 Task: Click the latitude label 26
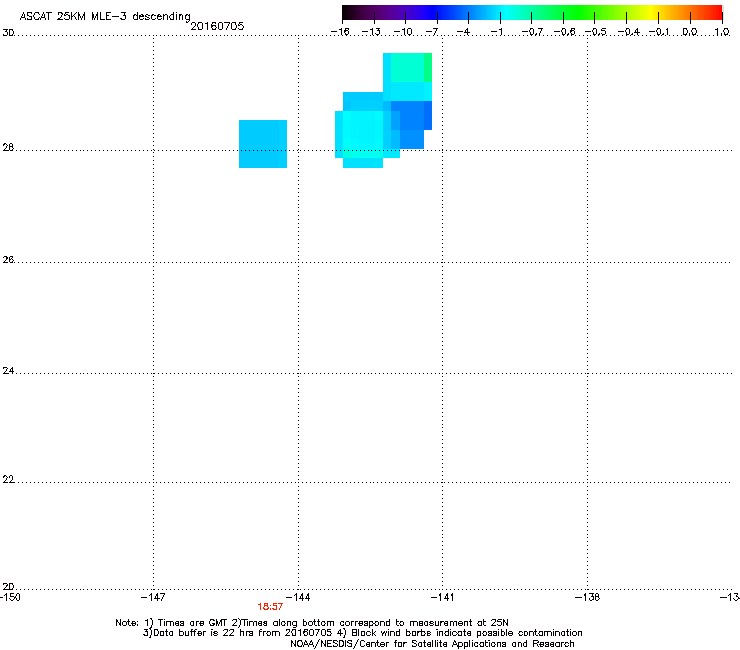click(x=8, y=260)
